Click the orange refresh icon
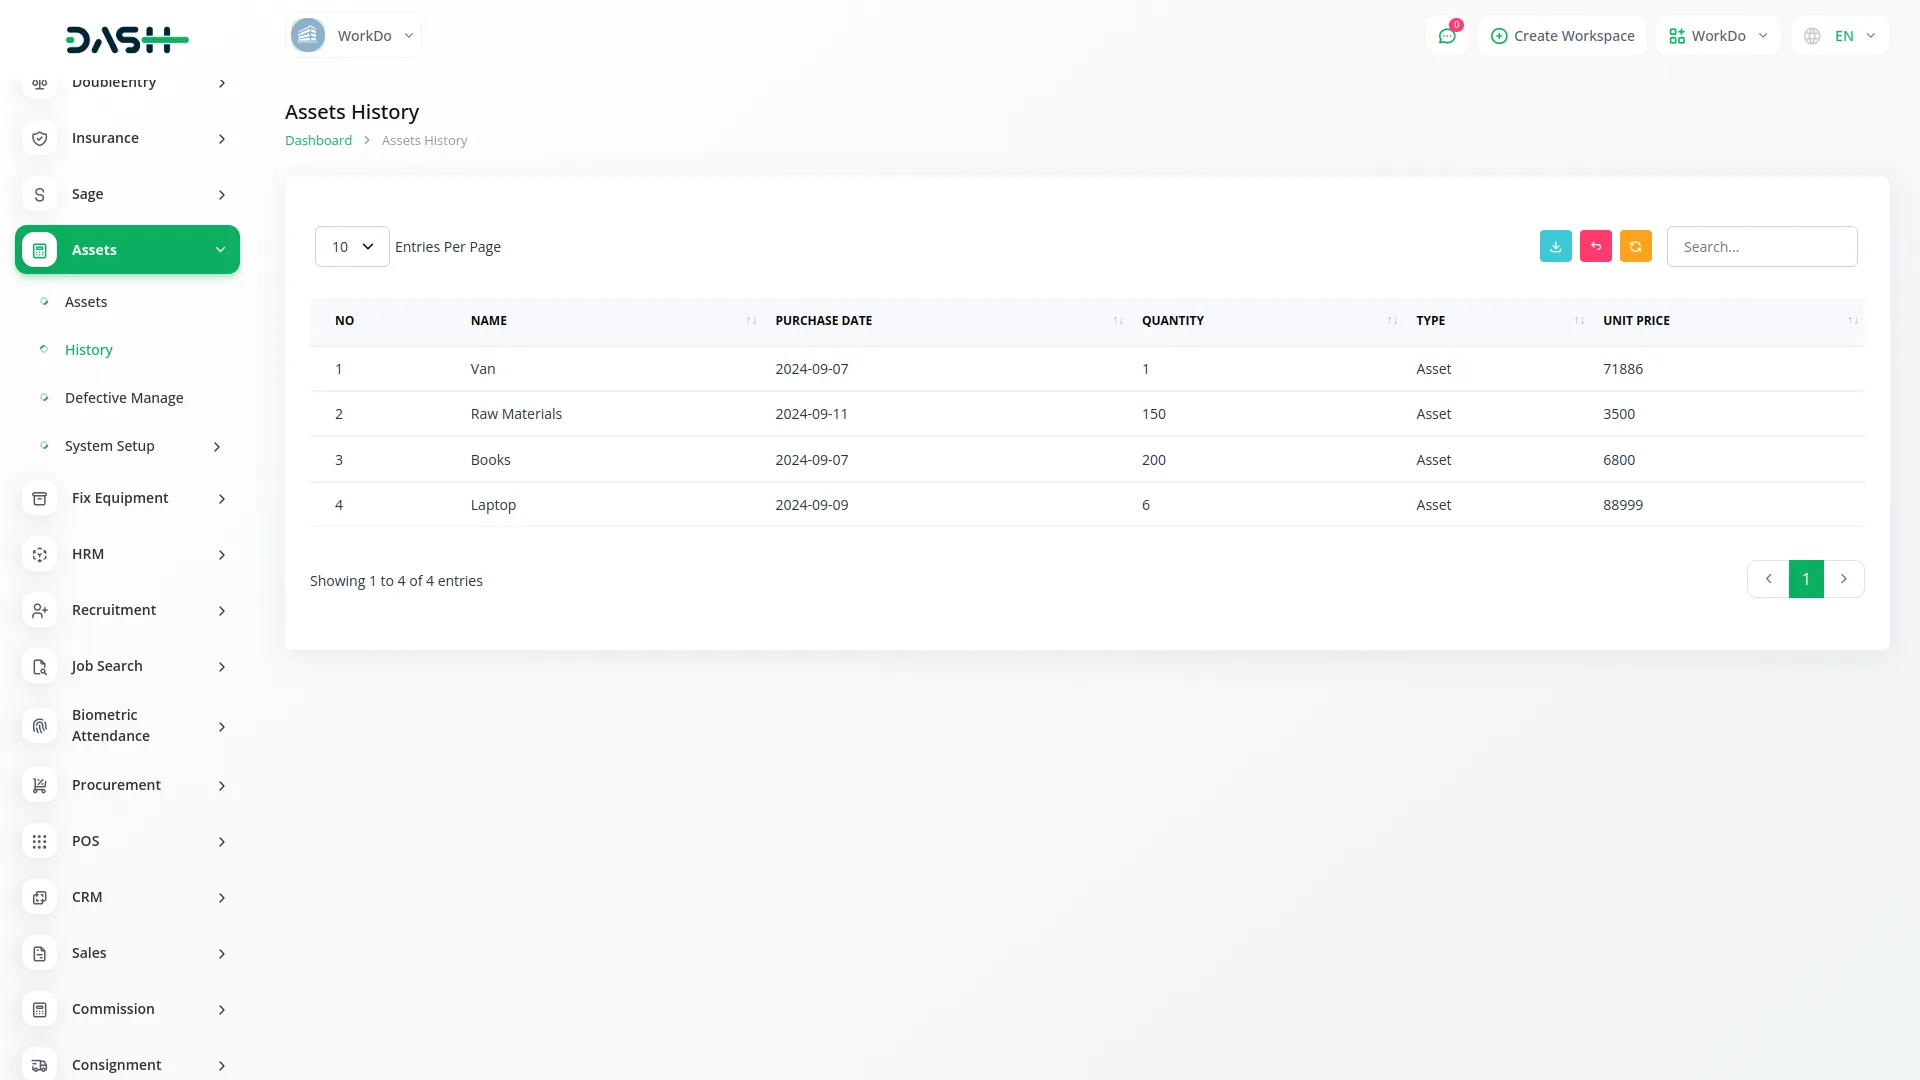The image size is (1920, 1080). coord(1635,246)
